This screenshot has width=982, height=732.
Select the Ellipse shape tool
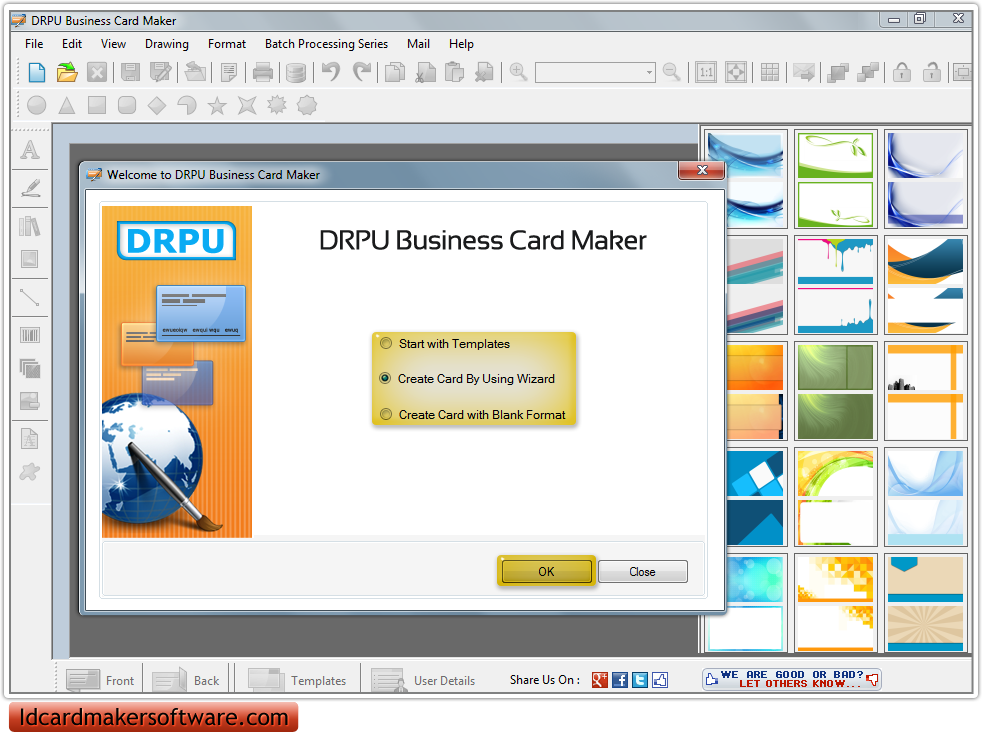(x=36, y=105)
